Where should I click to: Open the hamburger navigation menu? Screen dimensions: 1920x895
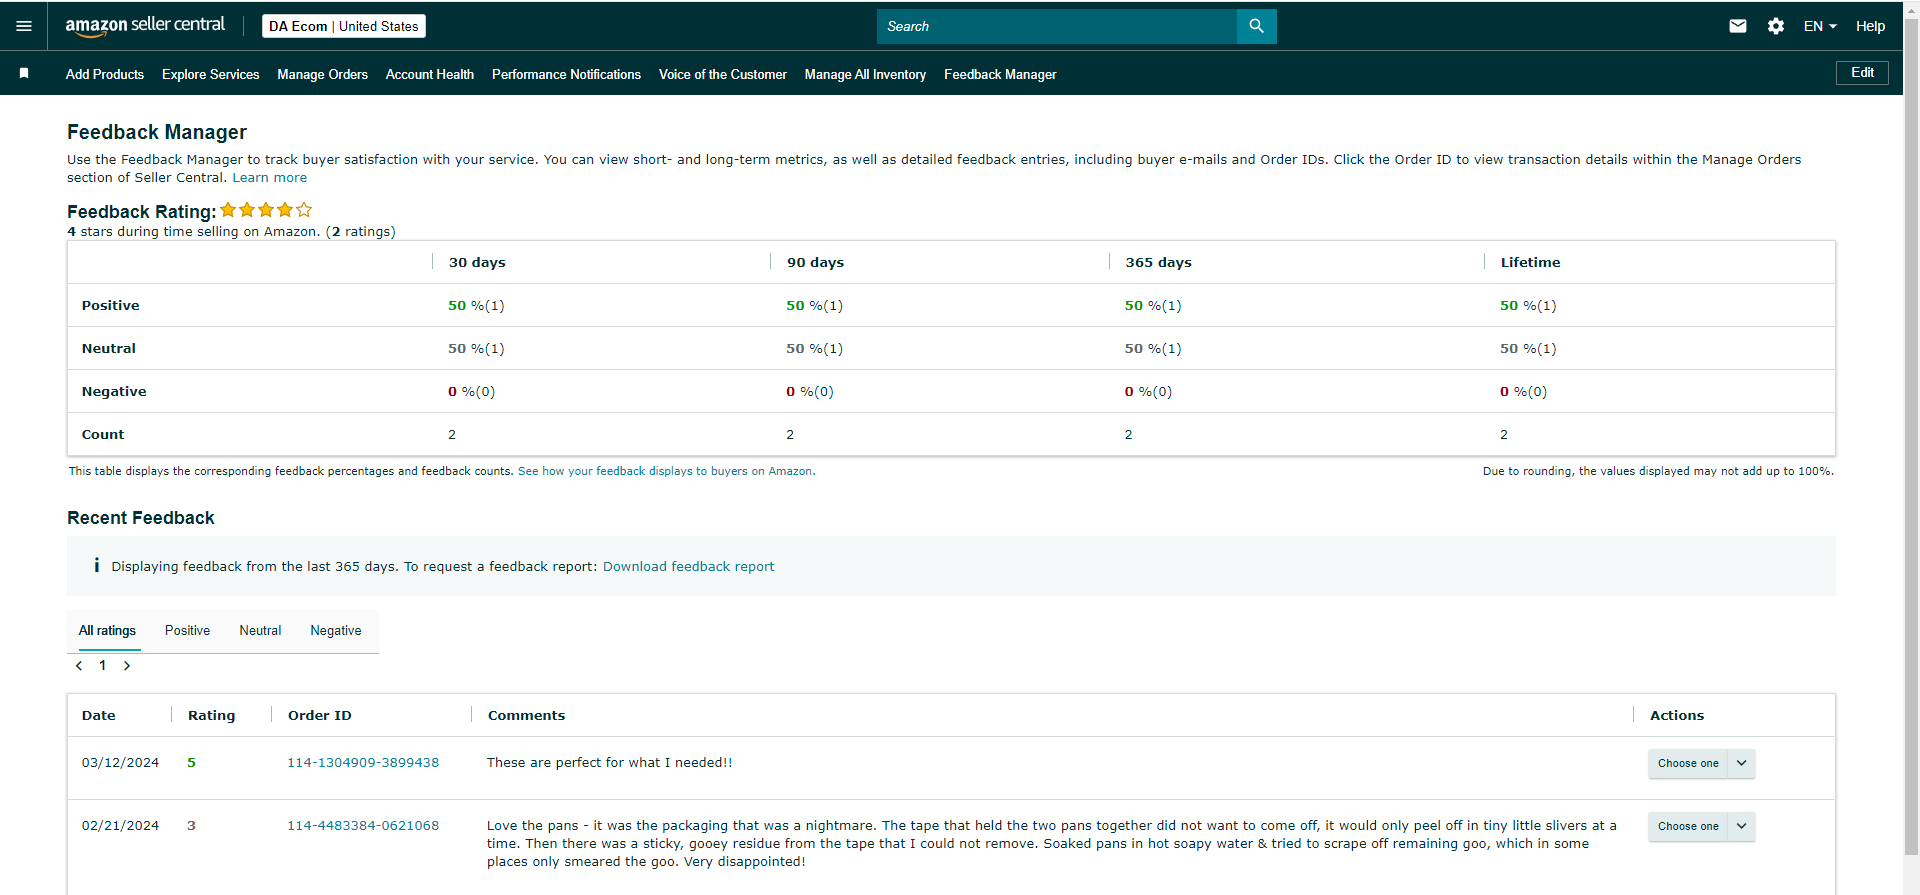point(24,26)
